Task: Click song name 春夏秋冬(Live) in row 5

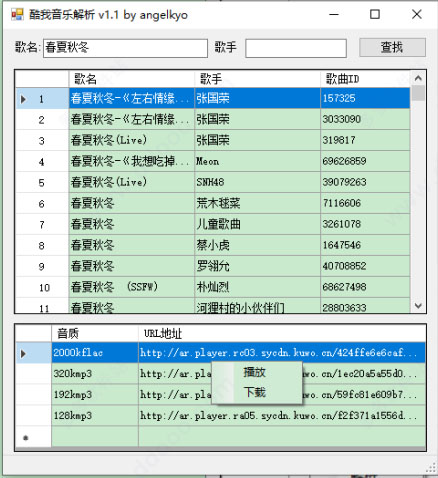Action: tap(132, 182)
